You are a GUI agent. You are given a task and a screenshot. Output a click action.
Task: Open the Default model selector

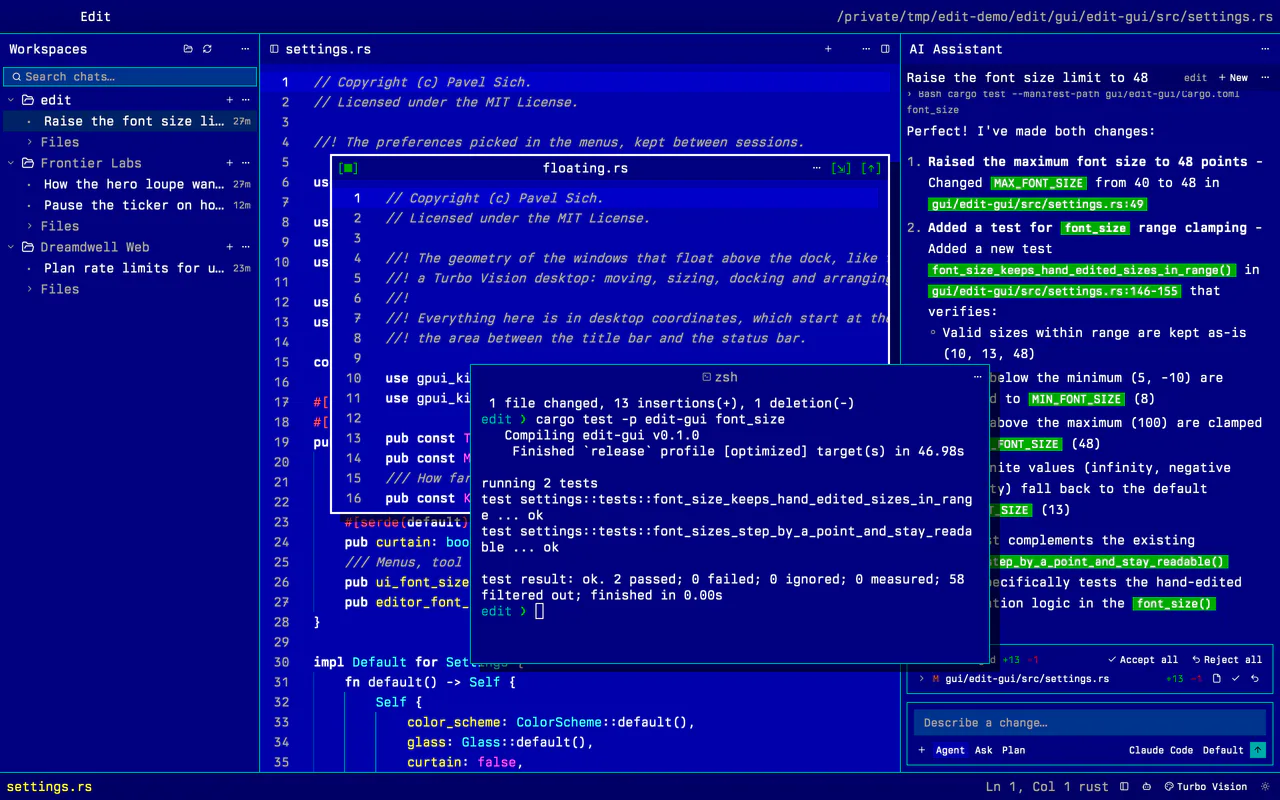(1223, 750)
